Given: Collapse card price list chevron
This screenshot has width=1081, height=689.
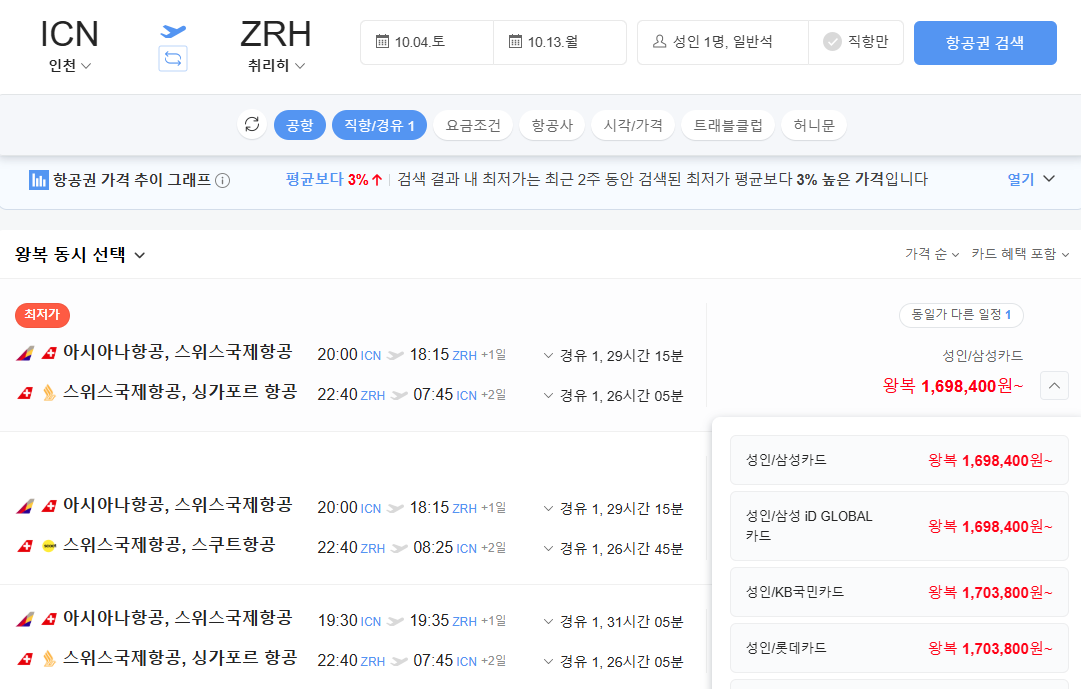Looking at the screenshot, I should tap(1054, 386).
